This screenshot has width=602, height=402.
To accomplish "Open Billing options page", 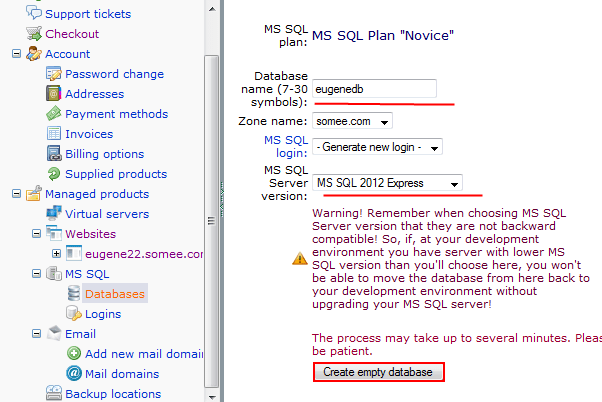I will (x=104, y=154).
